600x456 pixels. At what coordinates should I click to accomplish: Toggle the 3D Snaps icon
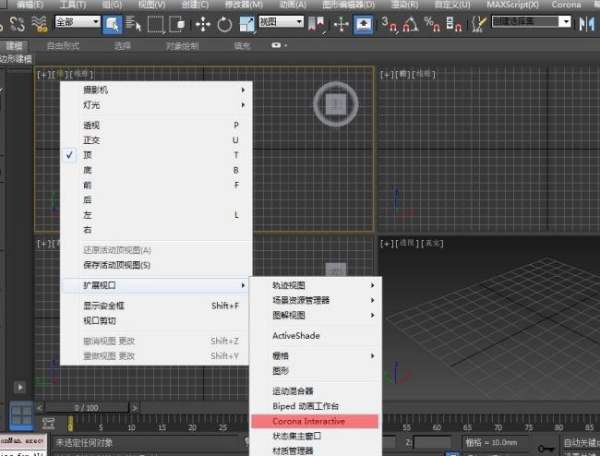coord(389,24)
